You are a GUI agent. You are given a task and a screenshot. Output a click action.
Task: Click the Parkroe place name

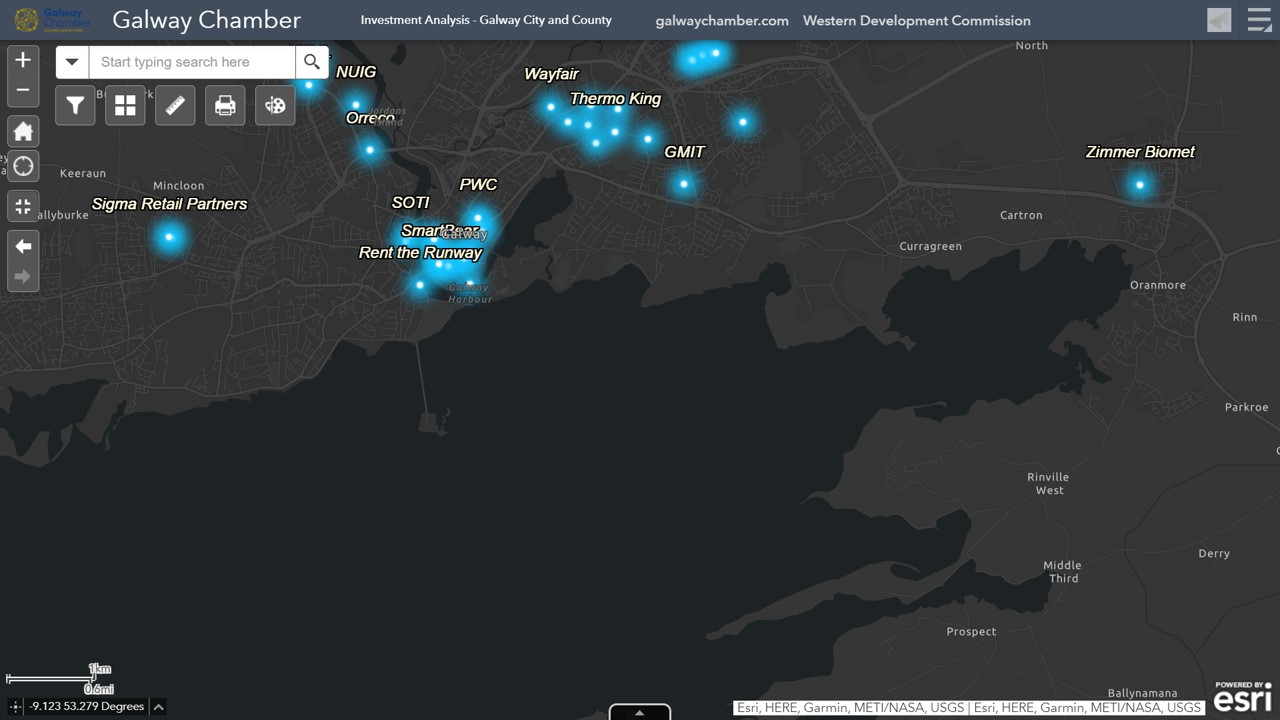1246,407
